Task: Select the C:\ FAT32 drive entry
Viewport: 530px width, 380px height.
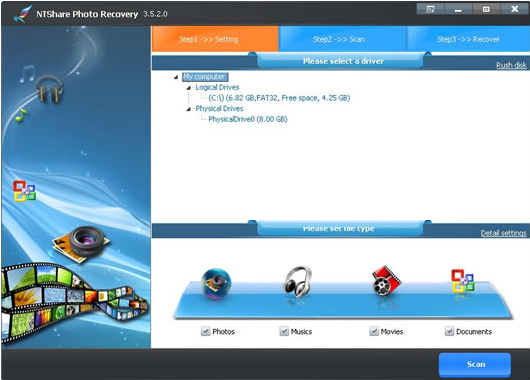Action: pos(279,98)
